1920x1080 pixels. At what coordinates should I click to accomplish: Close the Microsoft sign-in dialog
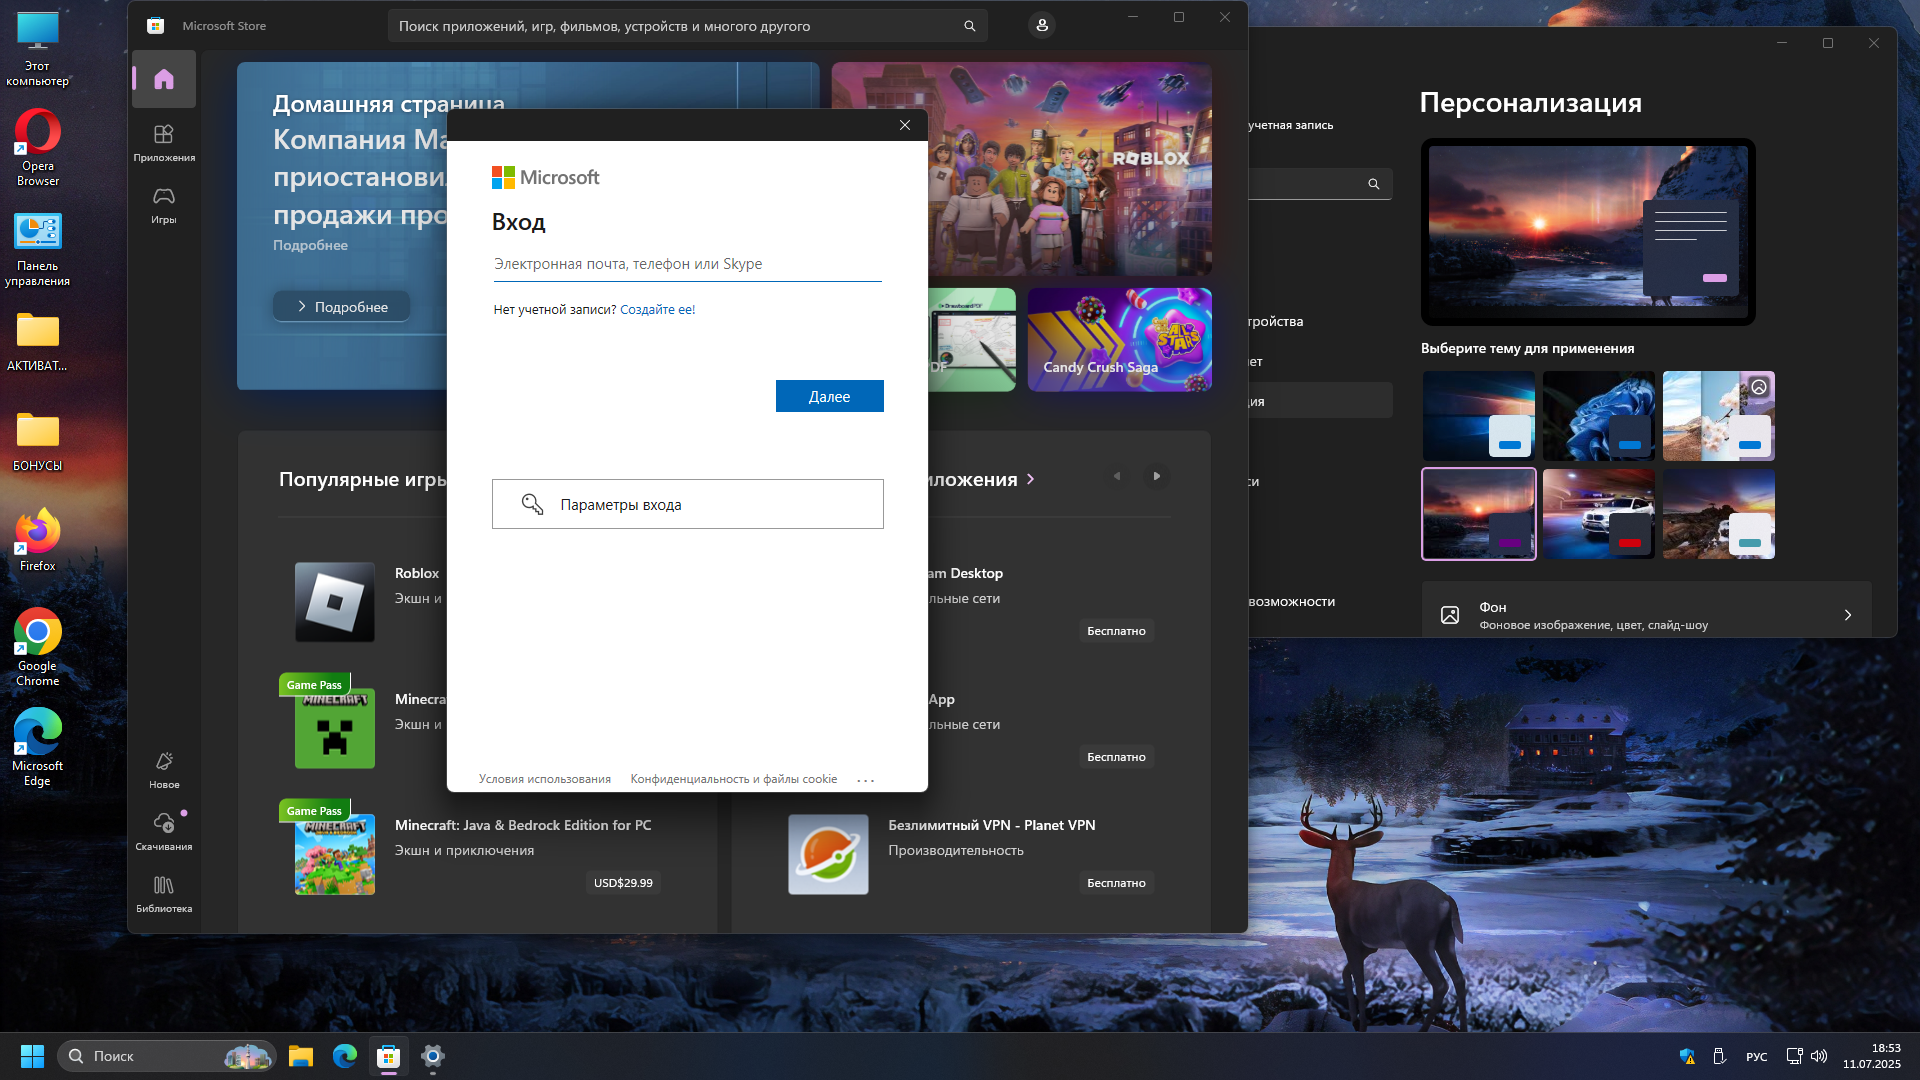(x=905, y=125)
